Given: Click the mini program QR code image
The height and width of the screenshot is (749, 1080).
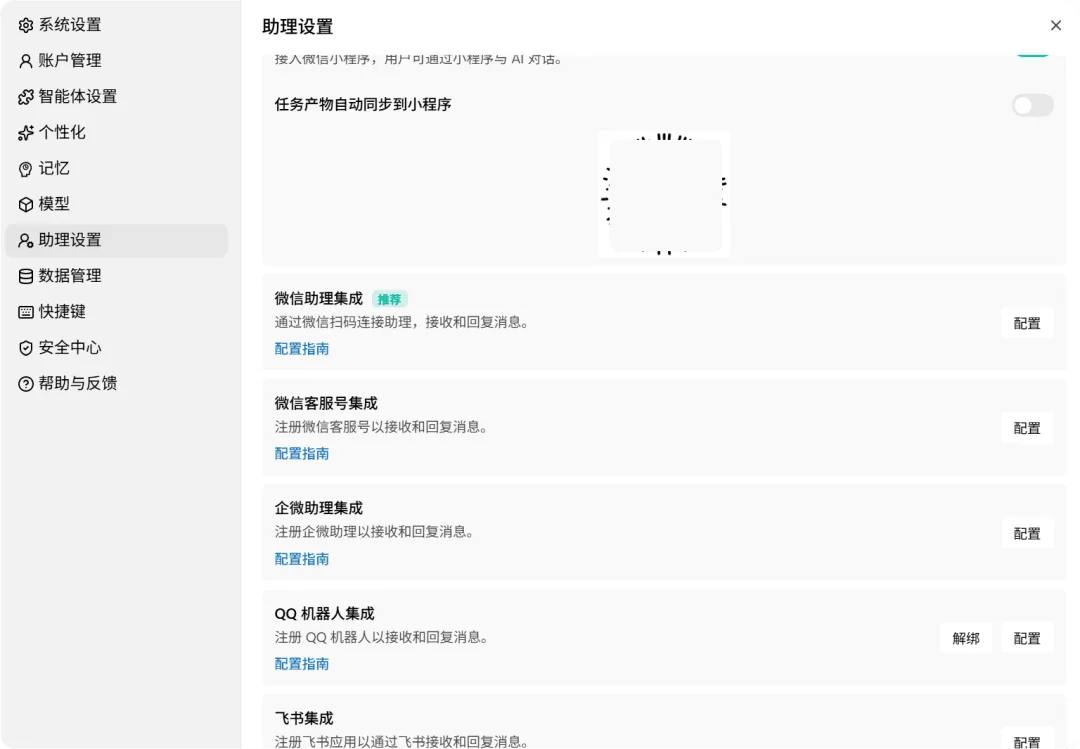Looking at the screenshot, I should point(664,194).
